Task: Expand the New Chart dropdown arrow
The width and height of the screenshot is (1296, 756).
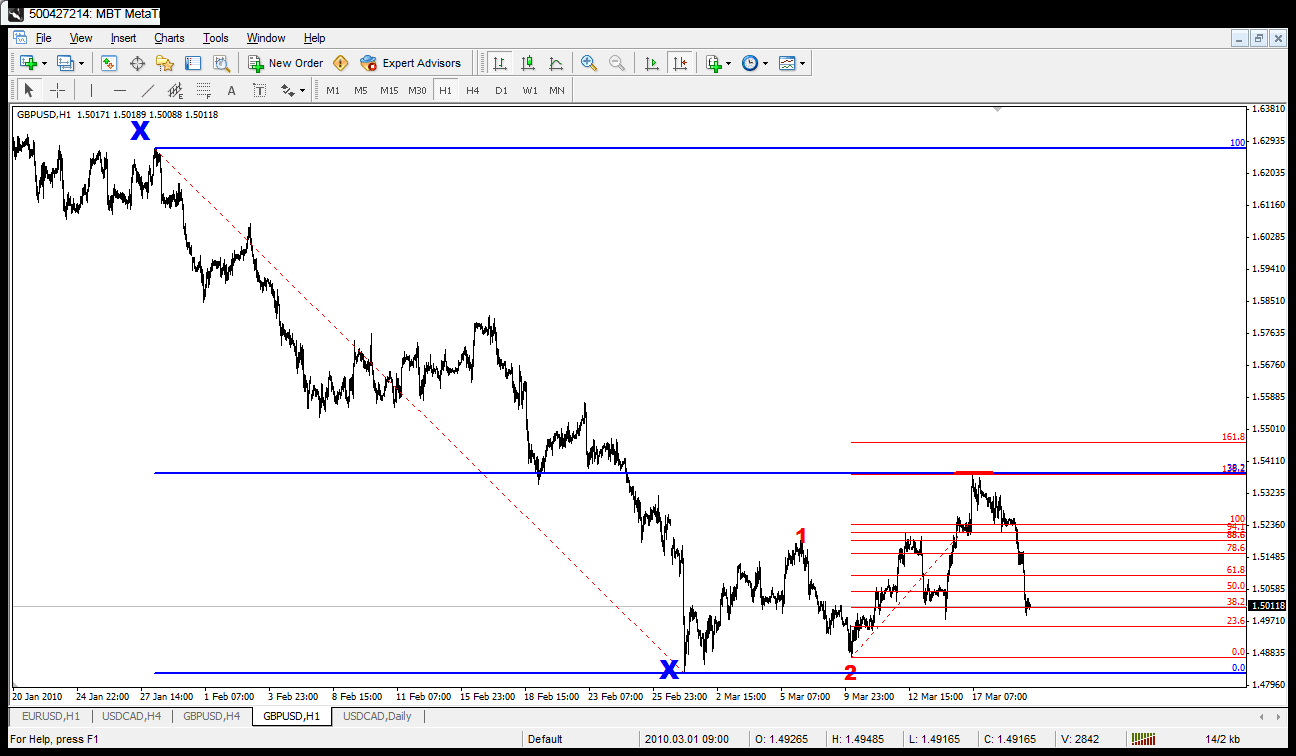Action: pyautogui.click(x=44, y=63)
